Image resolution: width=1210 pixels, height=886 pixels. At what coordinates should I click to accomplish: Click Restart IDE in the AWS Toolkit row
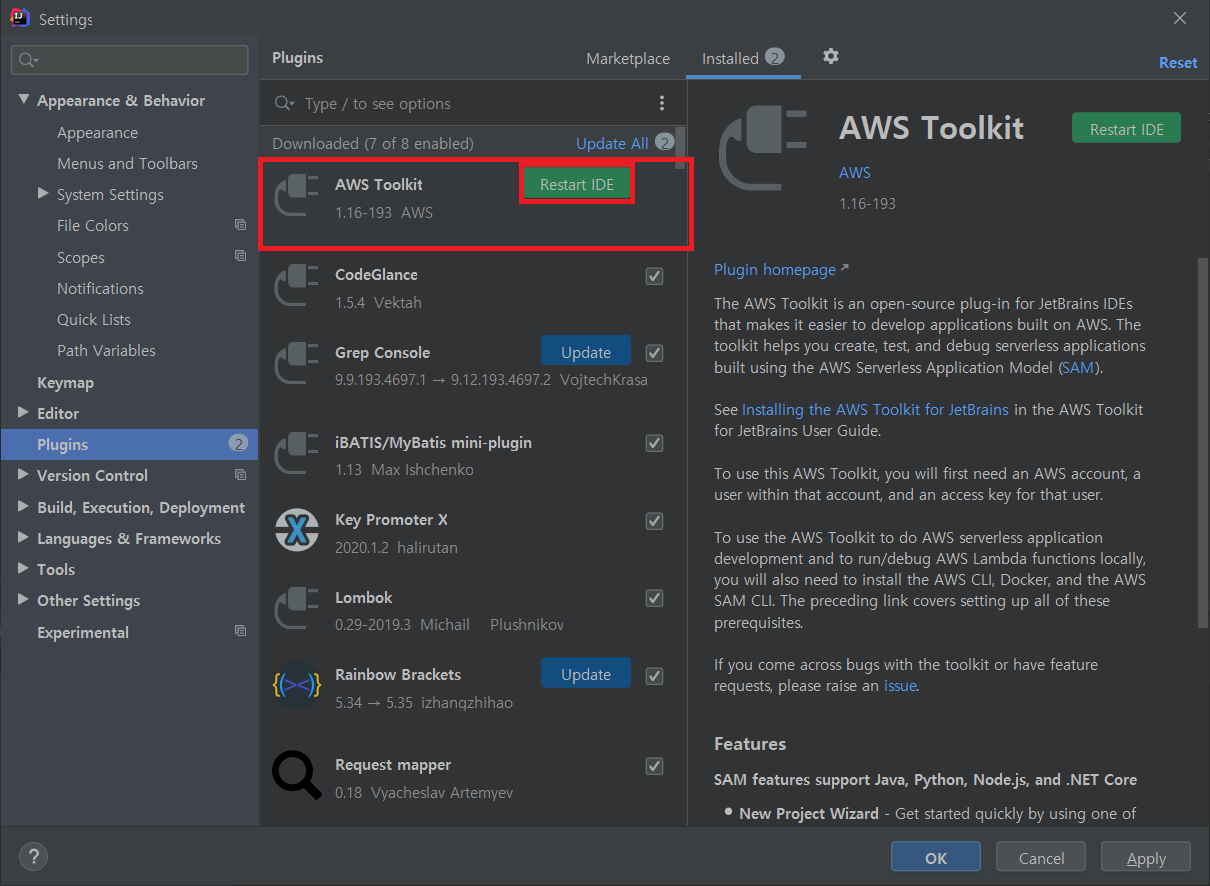pyautogui.click(x=577, y=185)
